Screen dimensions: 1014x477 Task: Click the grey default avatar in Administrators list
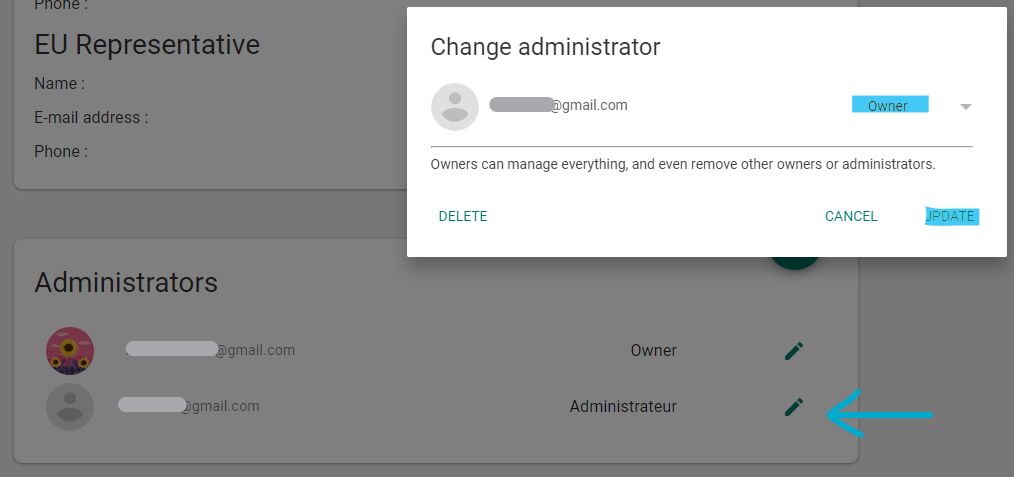tap(70, 407)
